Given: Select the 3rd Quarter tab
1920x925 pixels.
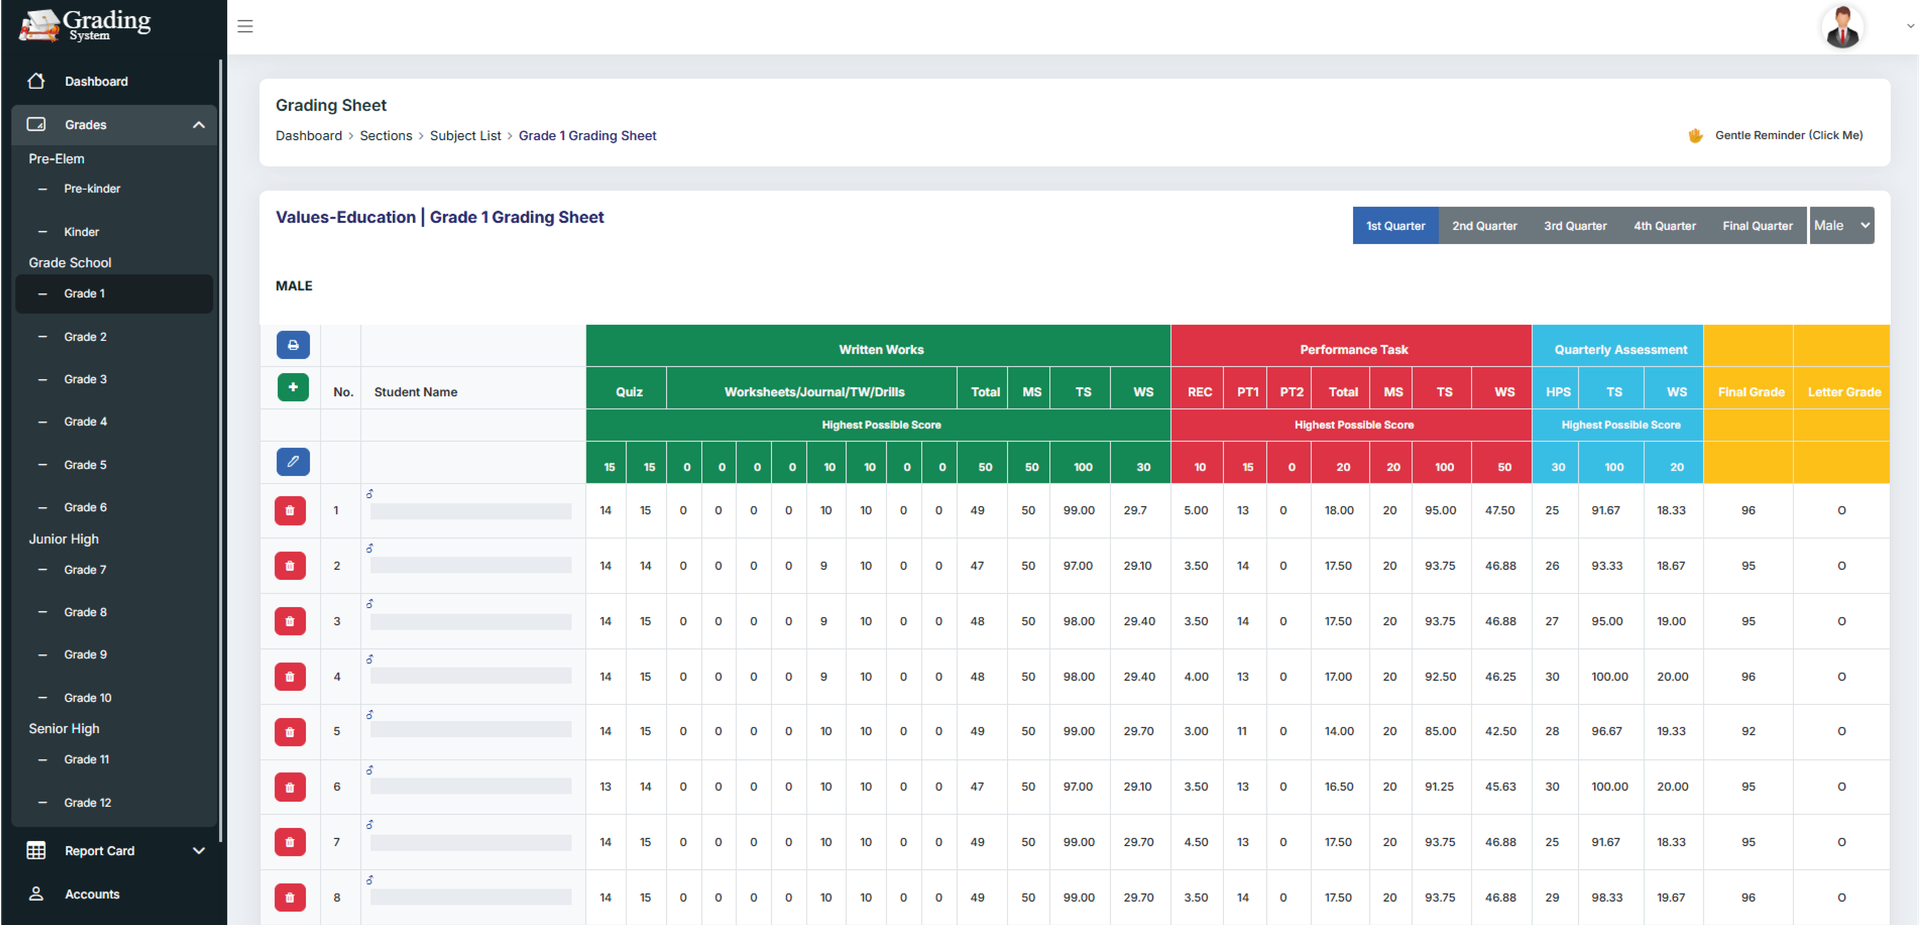Looking at the screenshot, I should coord(1575,226).
